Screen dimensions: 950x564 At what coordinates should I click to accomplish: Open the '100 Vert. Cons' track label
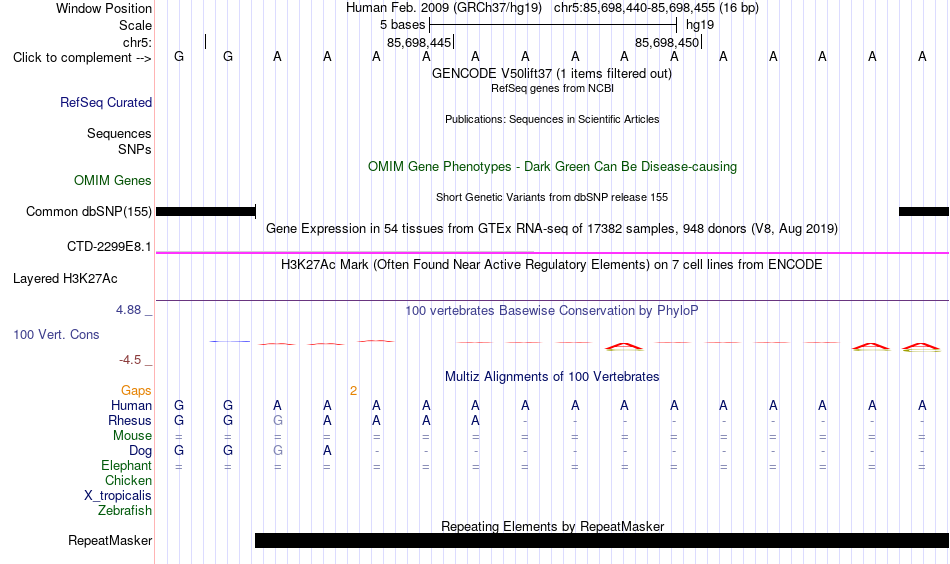[56, 334]
